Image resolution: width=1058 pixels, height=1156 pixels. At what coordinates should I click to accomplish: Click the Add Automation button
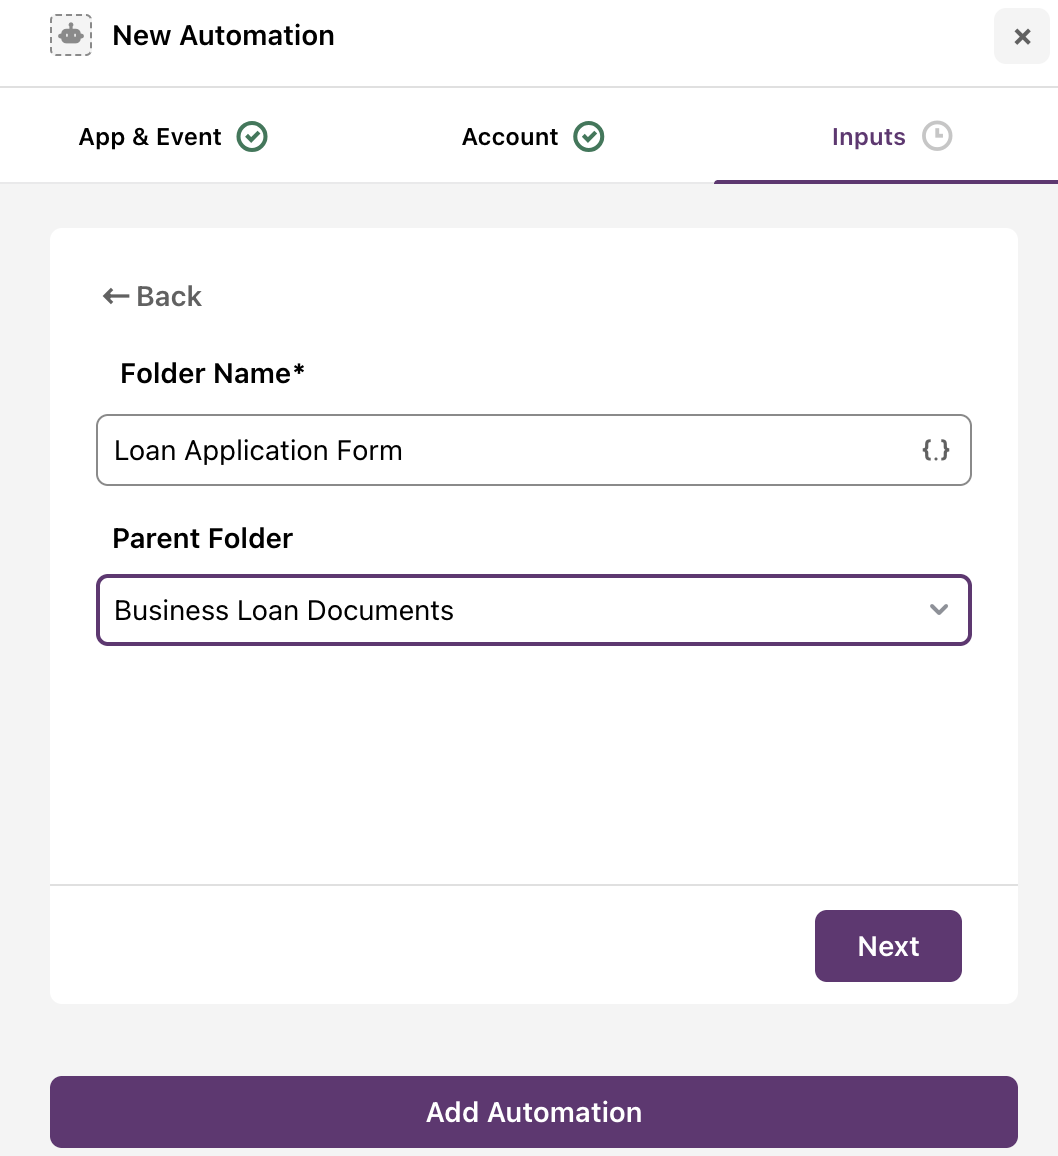pos(534,1112)
